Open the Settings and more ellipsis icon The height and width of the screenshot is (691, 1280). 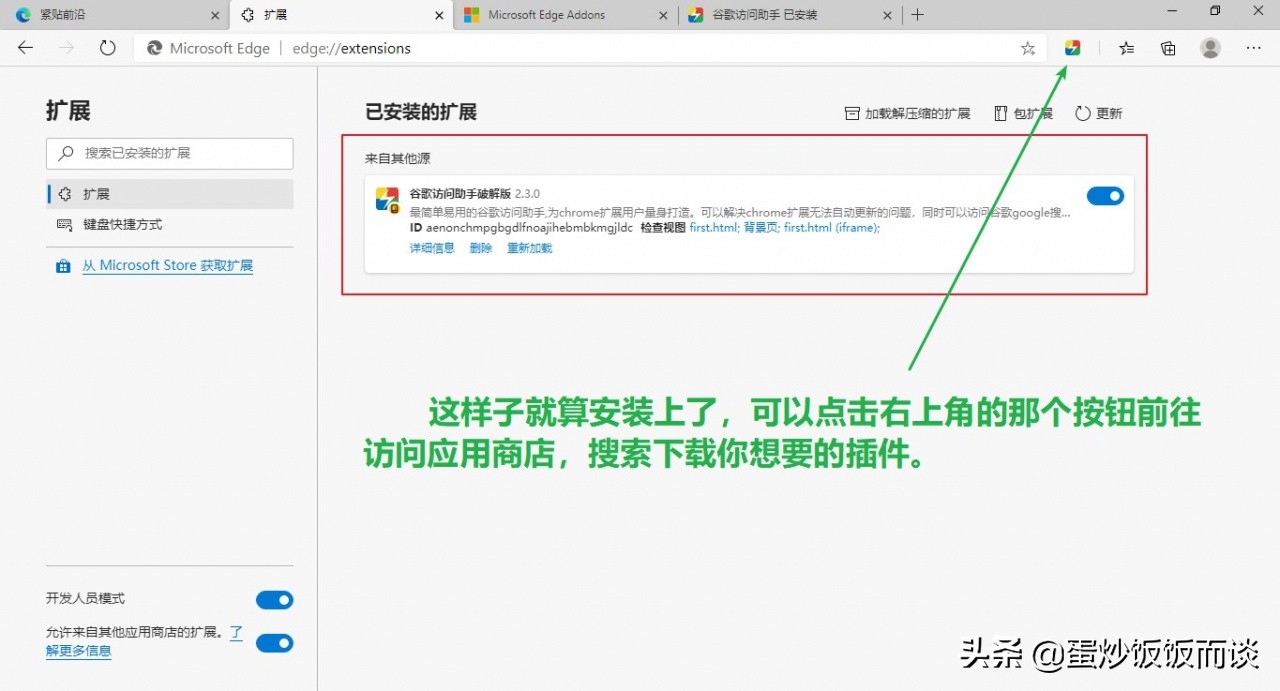pos(1253,47)
